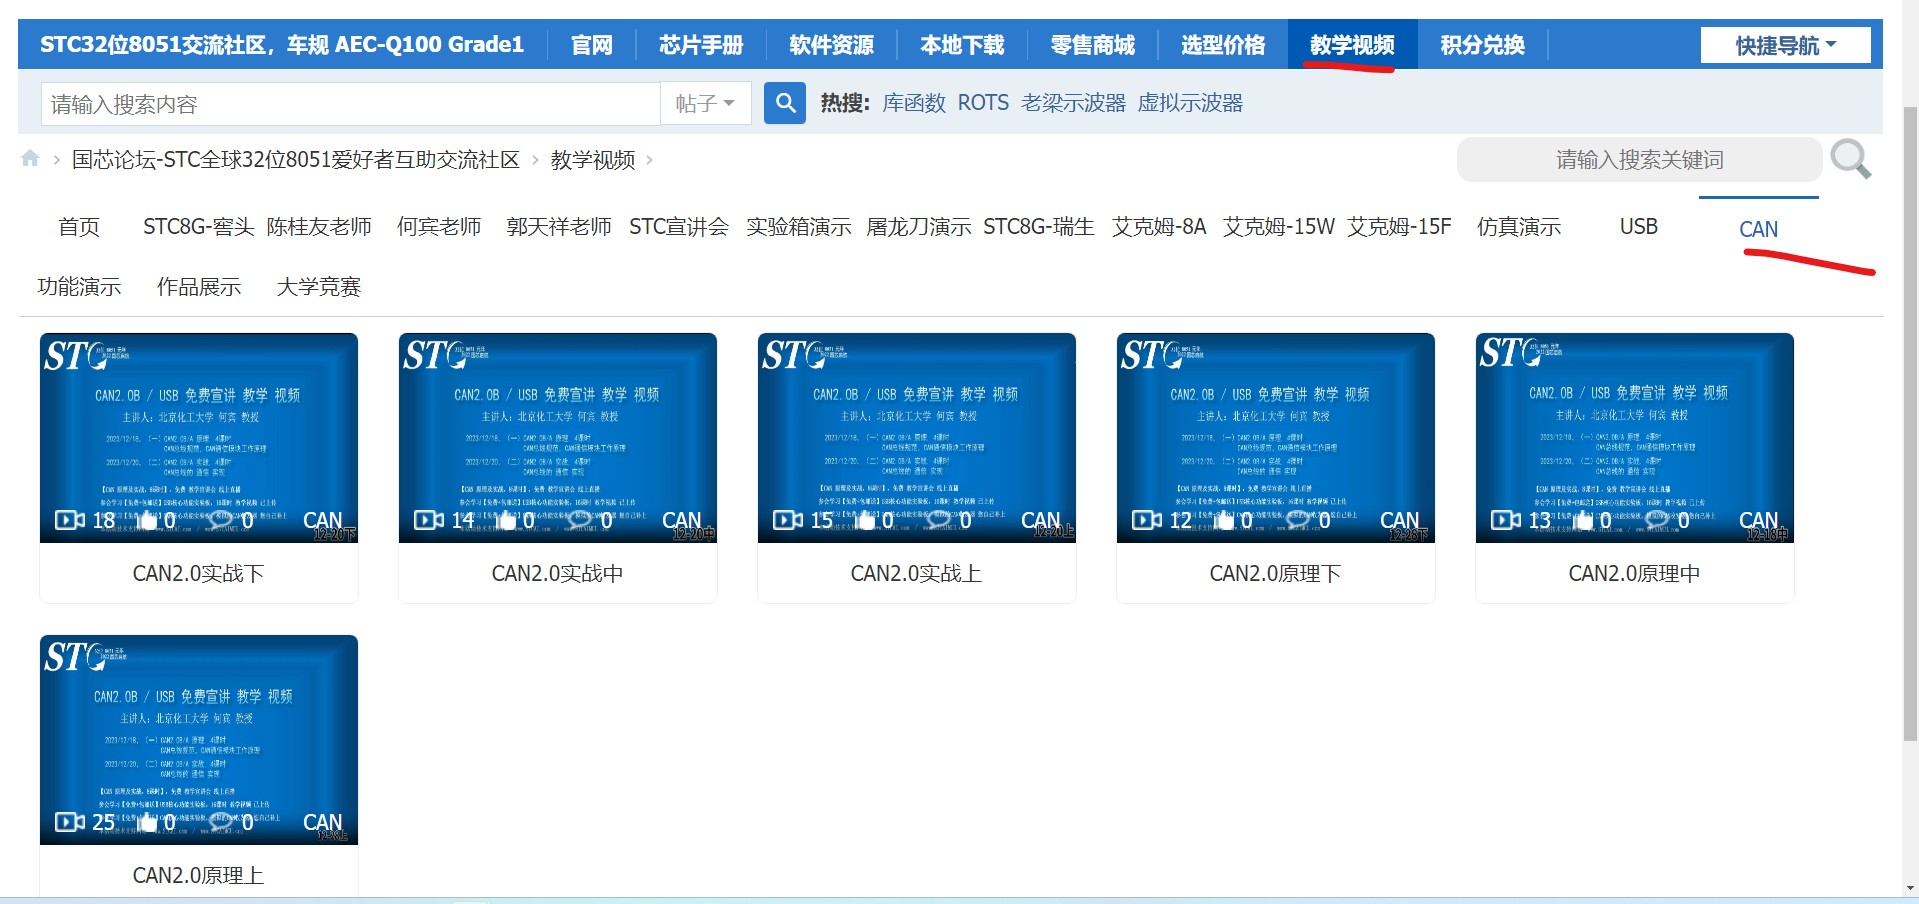The width and height of the screenshot is (1919, 904).
Task: Open the CAN2.0实战上 video thumbnail
Action: click(916, 438)
